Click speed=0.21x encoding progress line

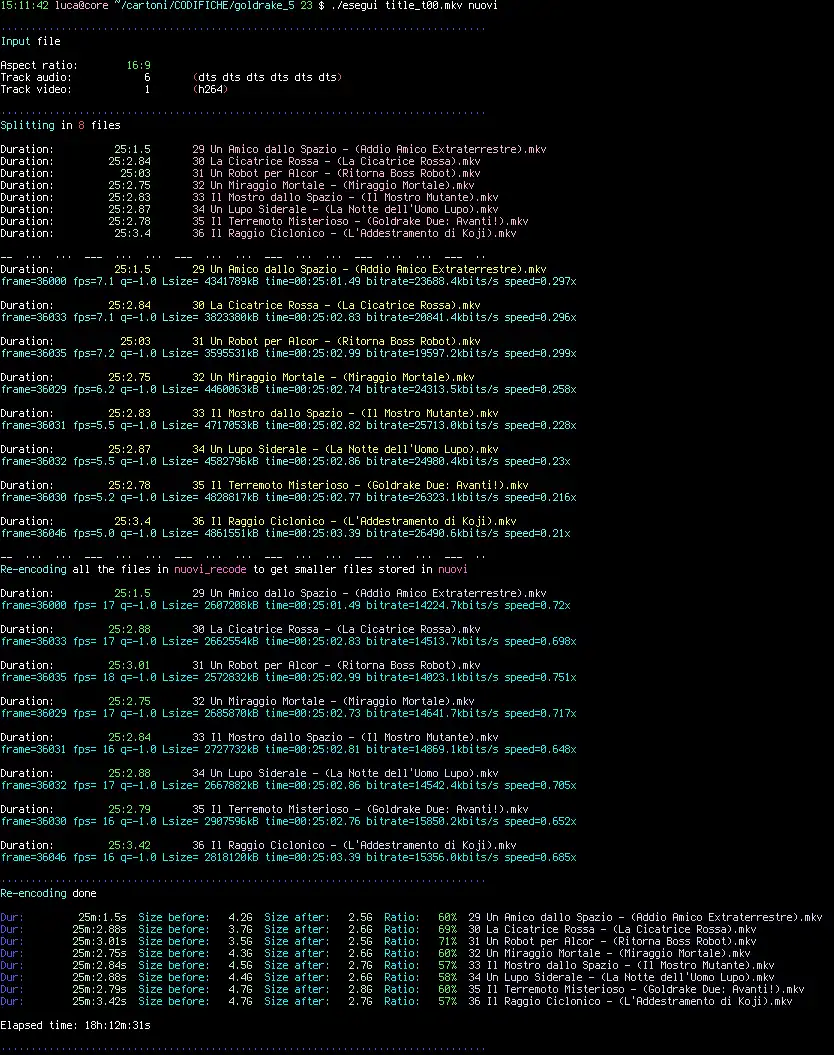(x=286, y=534)
